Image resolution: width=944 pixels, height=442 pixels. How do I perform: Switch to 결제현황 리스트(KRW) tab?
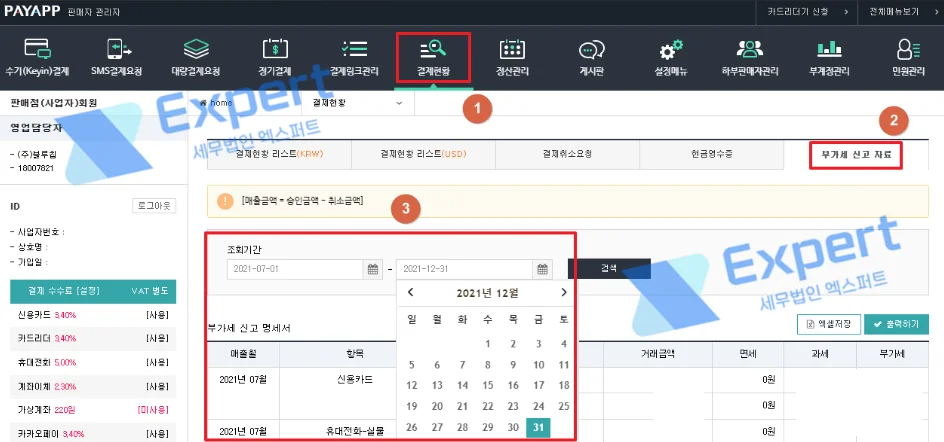tap(279, 154)
